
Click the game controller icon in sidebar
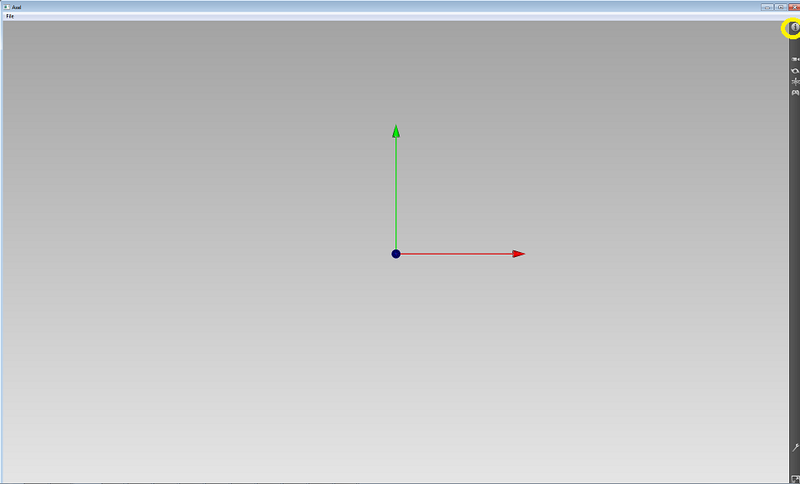pos(795,93)
